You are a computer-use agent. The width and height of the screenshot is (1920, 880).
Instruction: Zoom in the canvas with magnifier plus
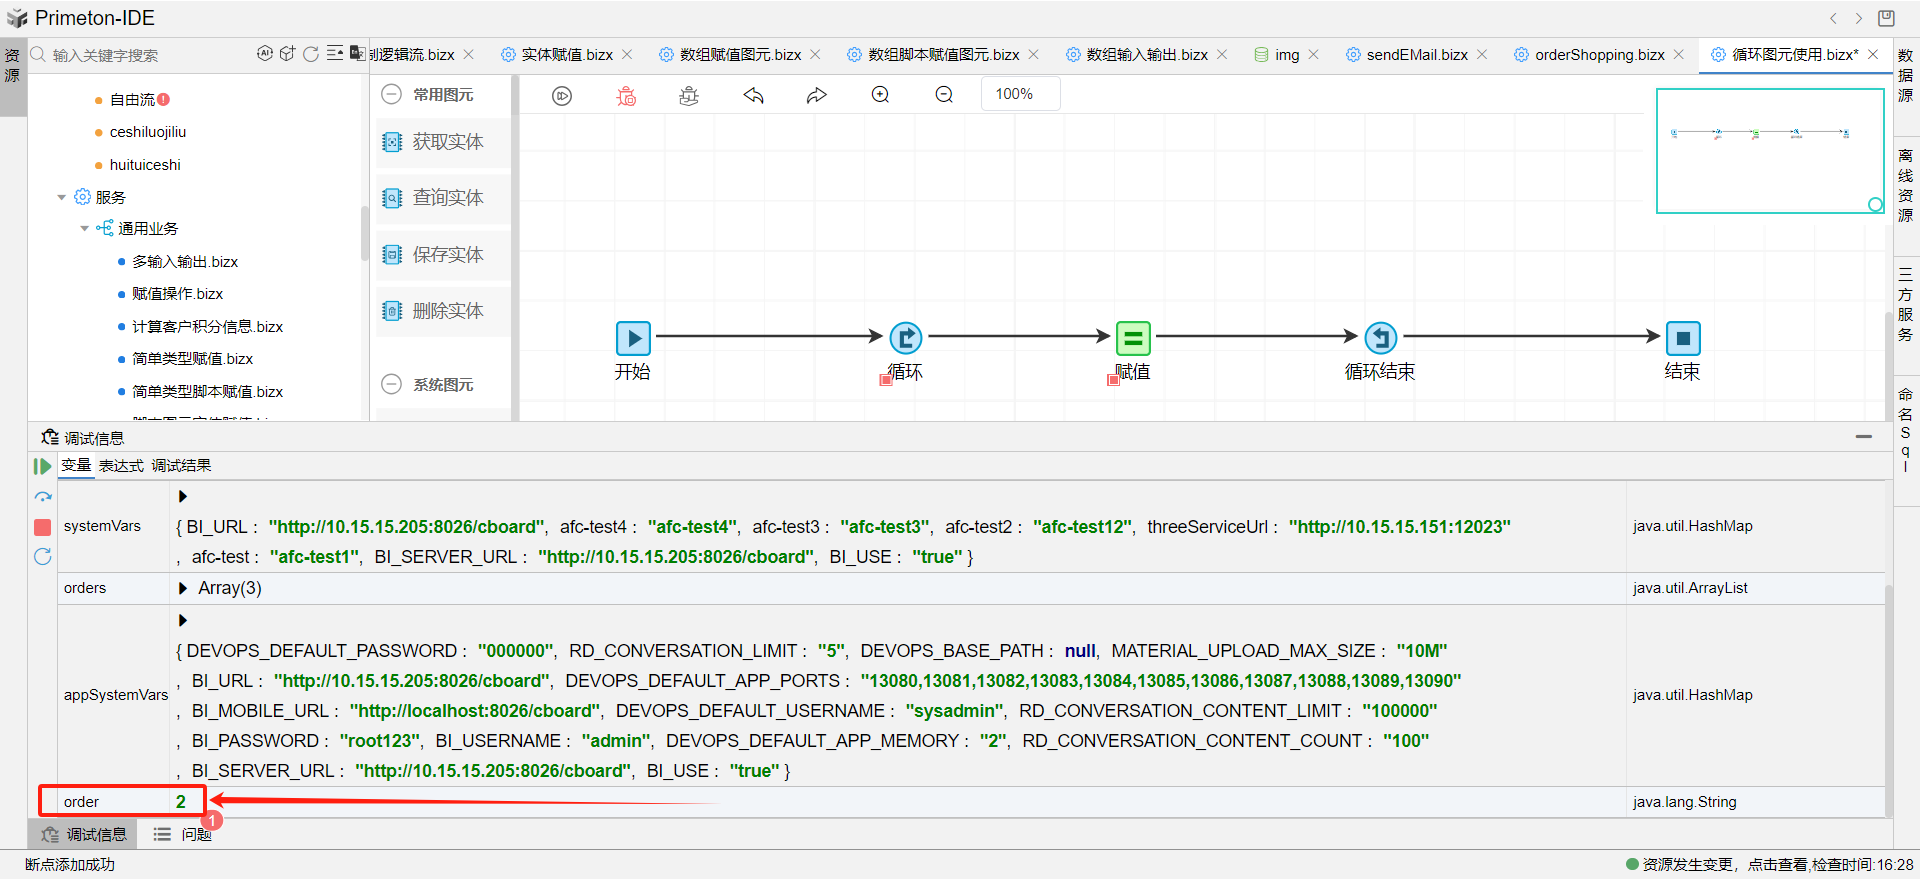[x=880, y=95]
